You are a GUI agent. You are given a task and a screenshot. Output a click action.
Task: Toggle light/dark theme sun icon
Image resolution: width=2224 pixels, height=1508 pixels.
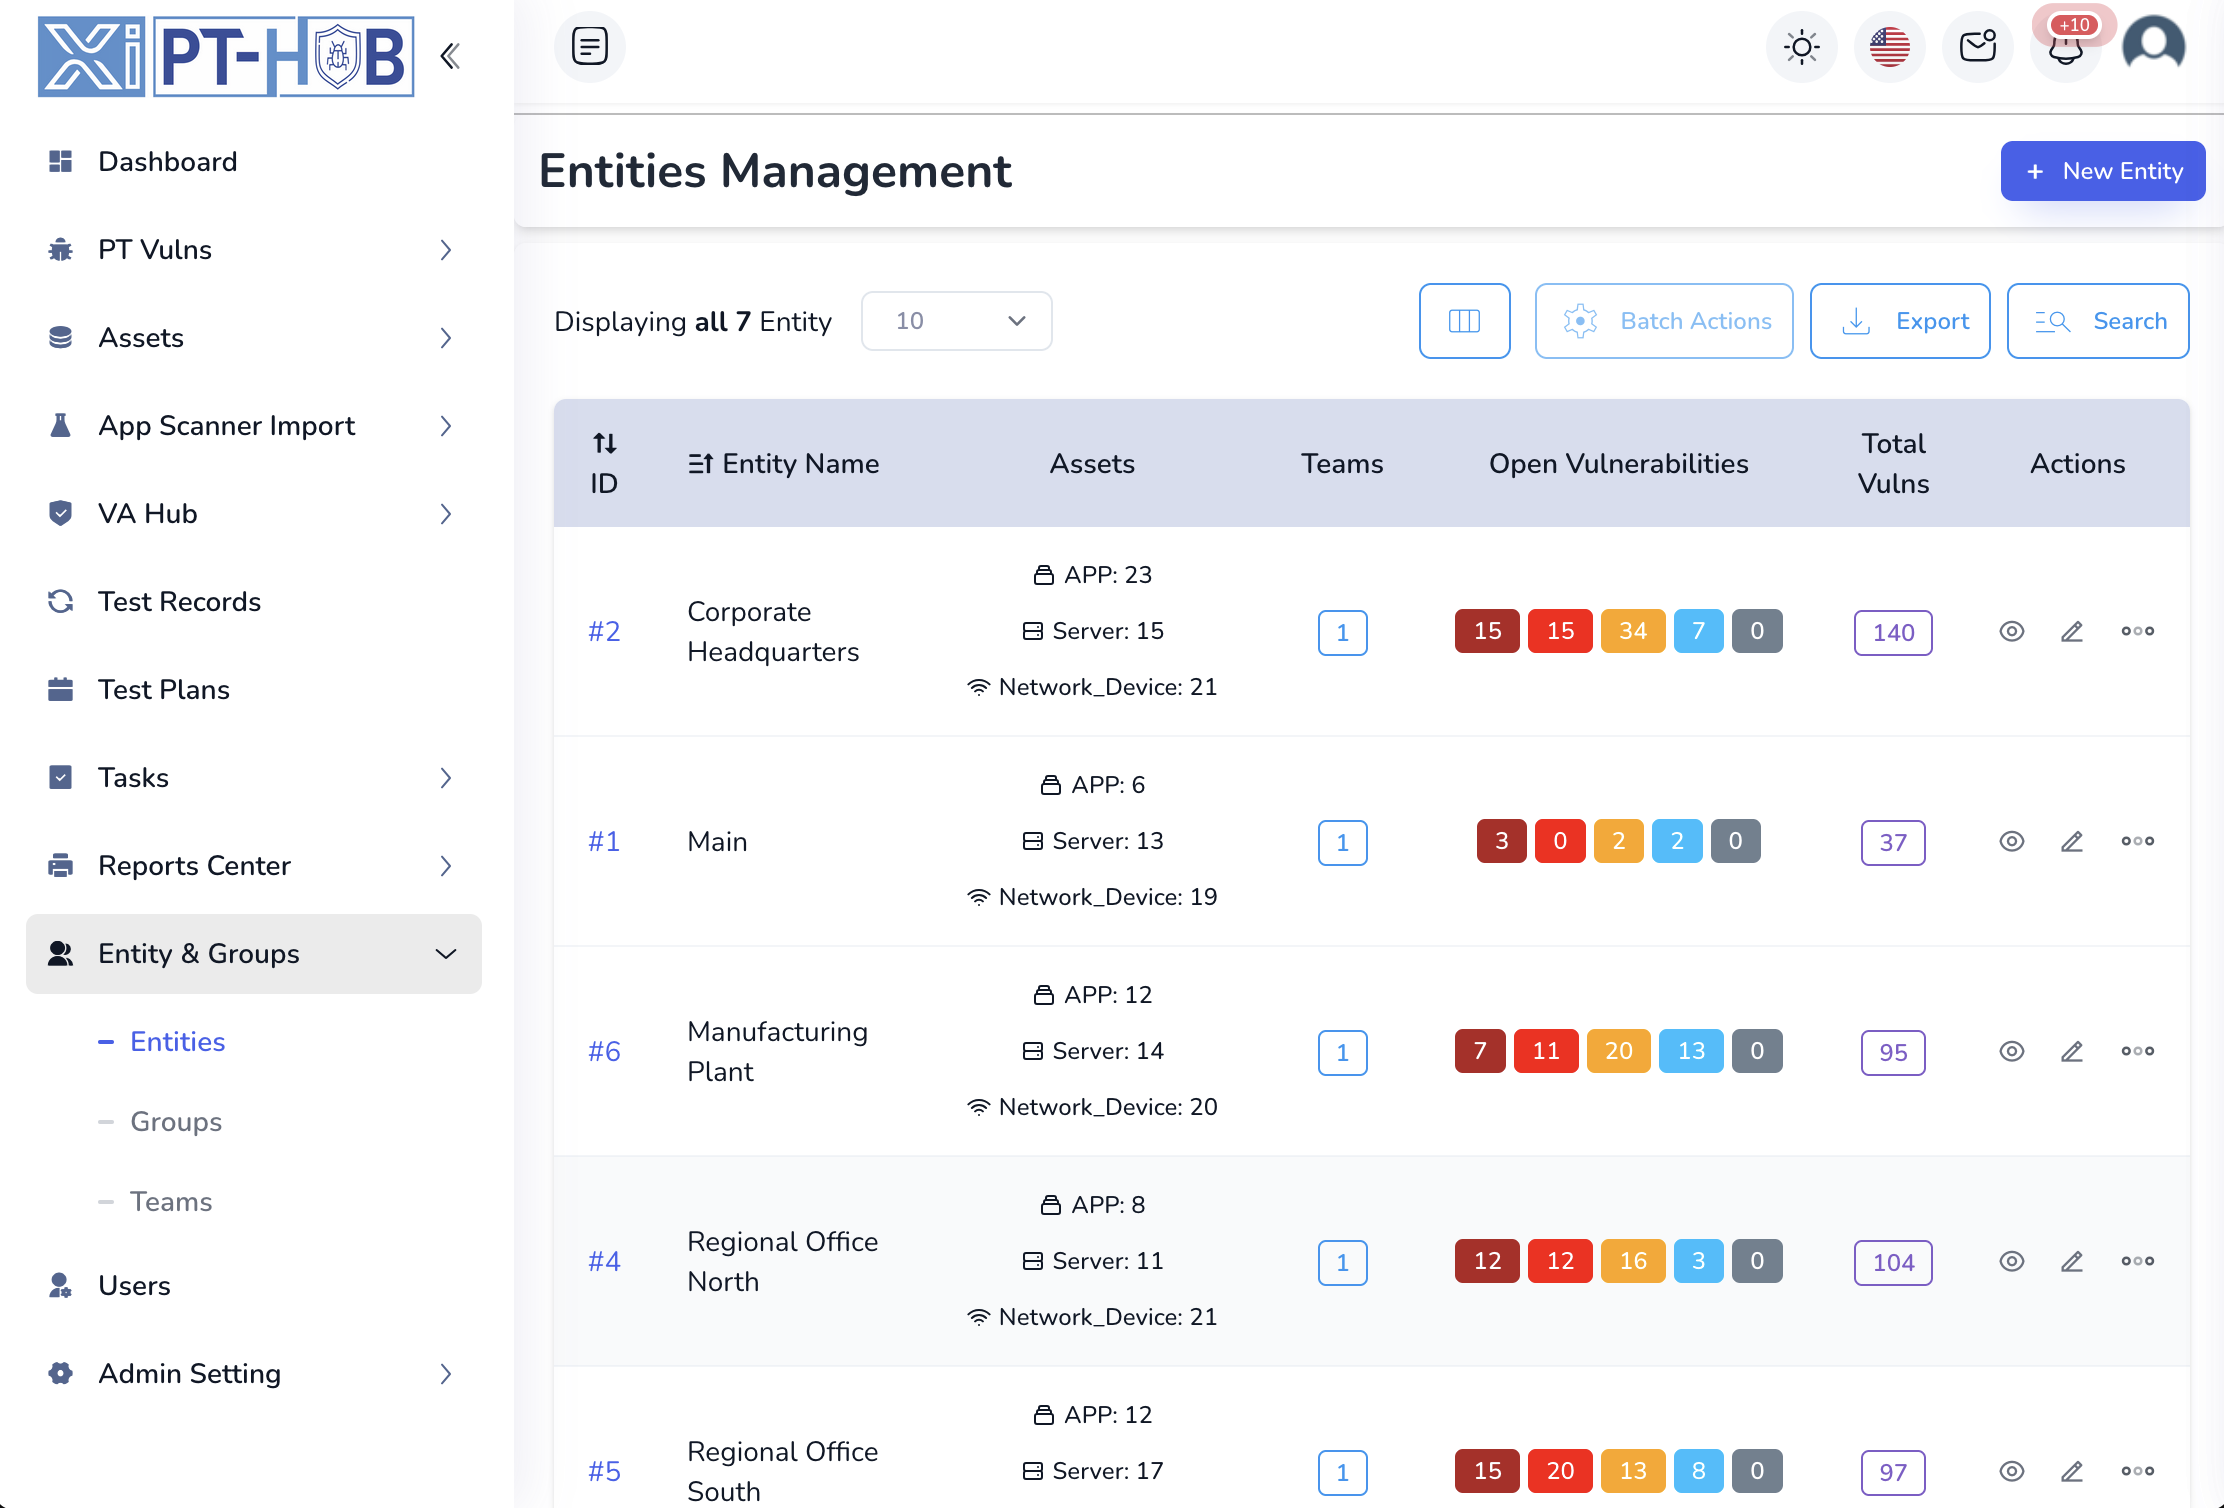click(x=1802, y=47)
